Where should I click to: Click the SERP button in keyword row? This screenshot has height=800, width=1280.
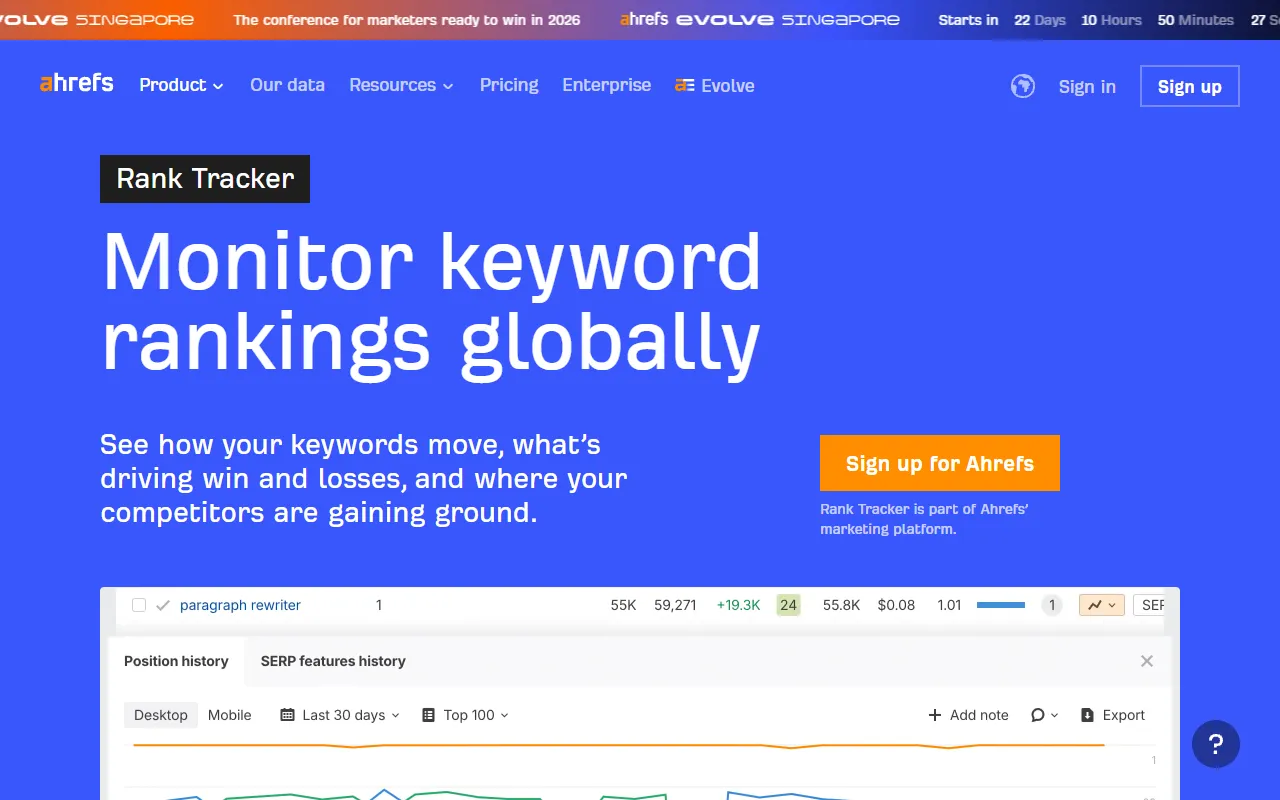click(x=1150, y=605)
